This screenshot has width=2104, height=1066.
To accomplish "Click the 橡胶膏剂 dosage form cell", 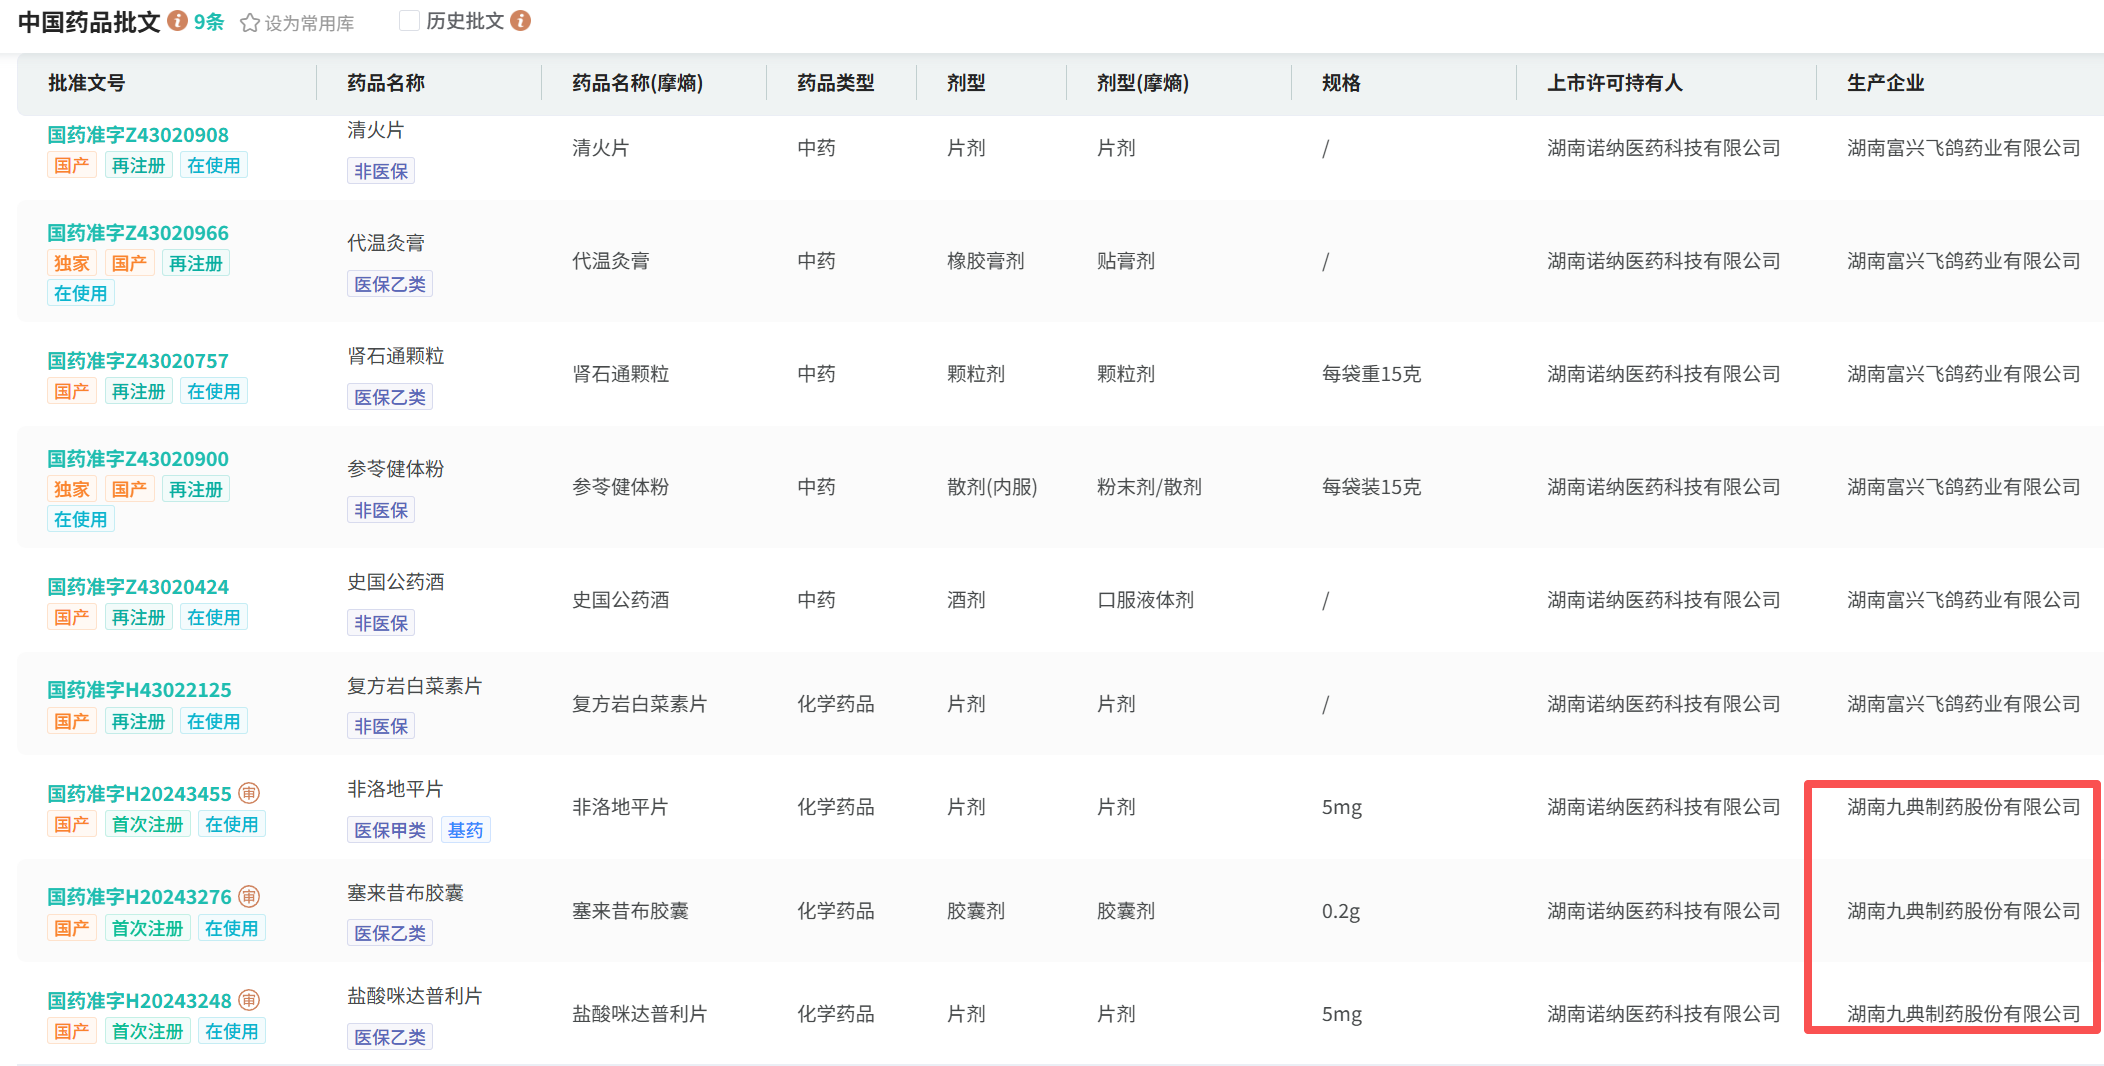I will click(986, 261).
